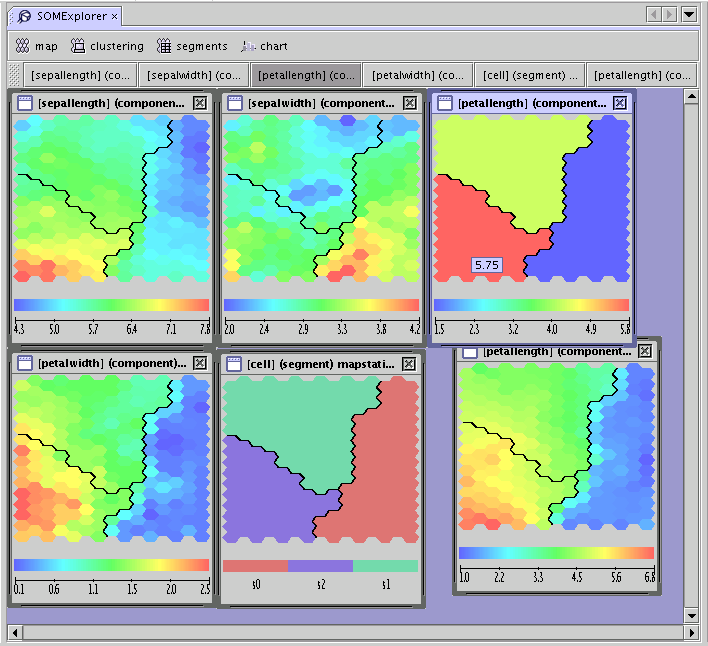Image resolution: width=708 pixels, height=646 pixels.
Task: Click the sepalwidth window's frame icon
Action: (235, 103)
